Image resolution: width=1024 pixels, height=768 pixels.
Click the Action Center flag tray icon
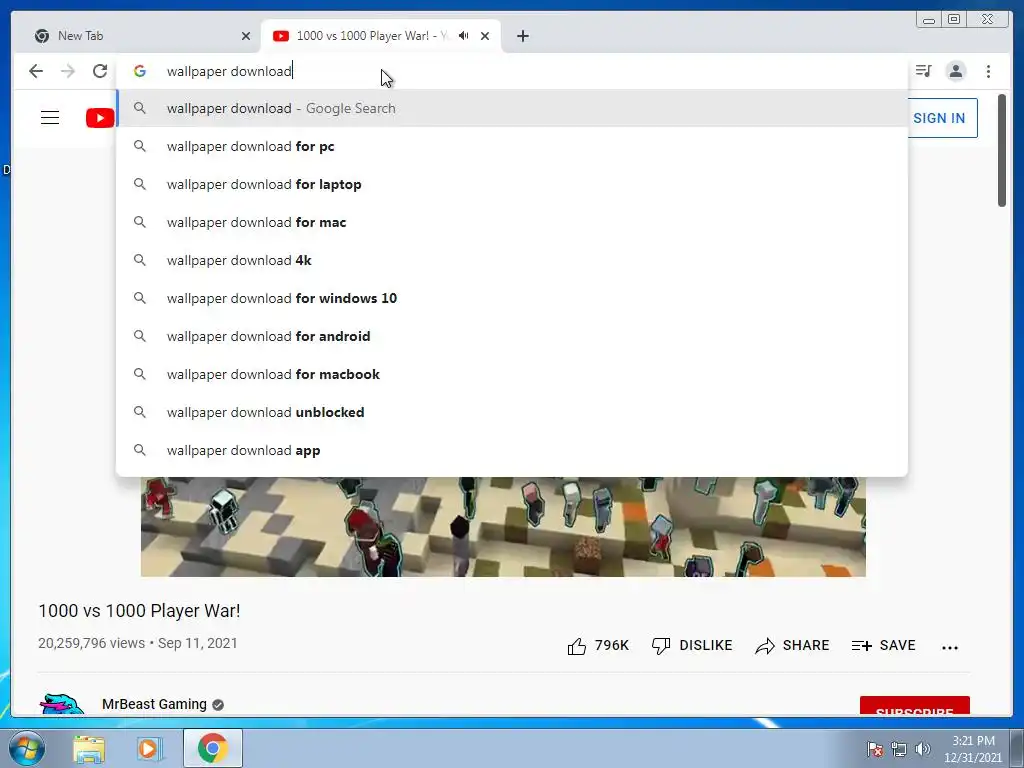point(875,749)
